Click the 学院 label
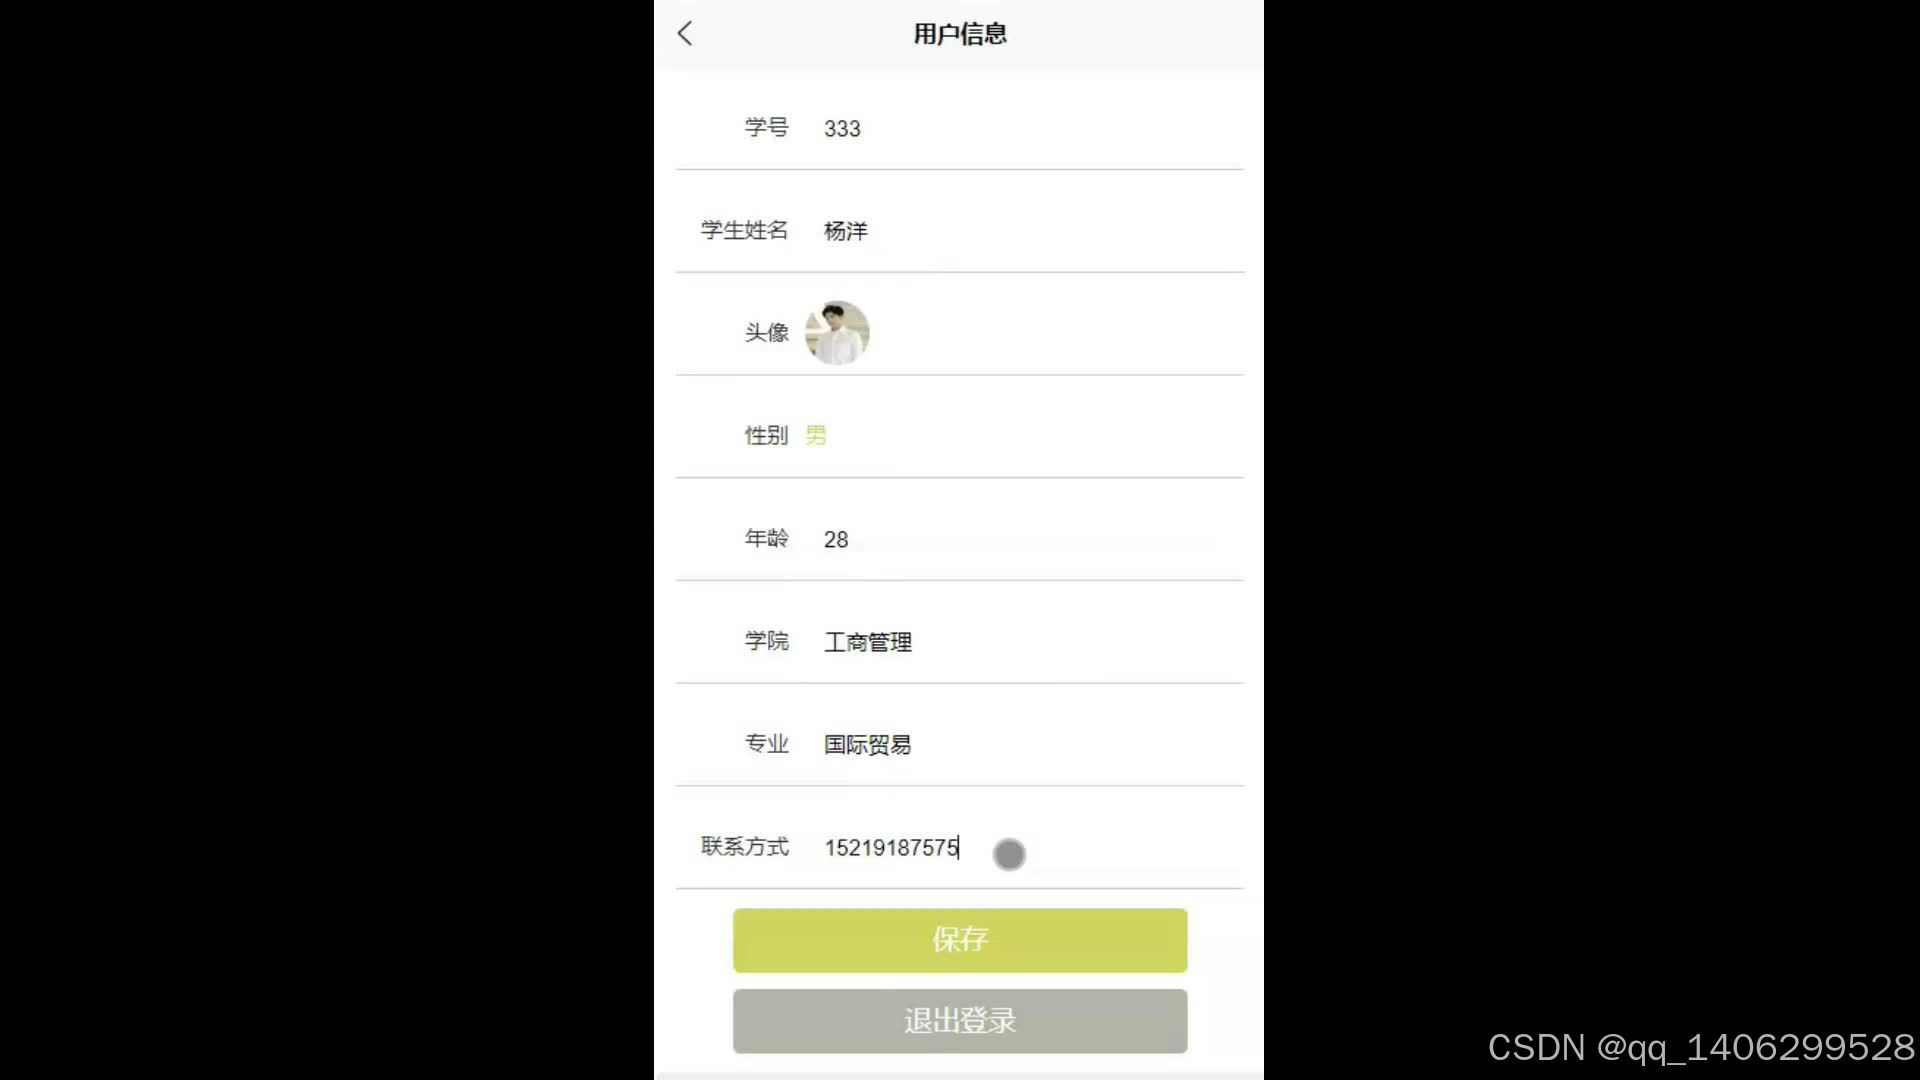This screenshot has height=1080, width=1920. pyautogui.click(x=767, y=641)
